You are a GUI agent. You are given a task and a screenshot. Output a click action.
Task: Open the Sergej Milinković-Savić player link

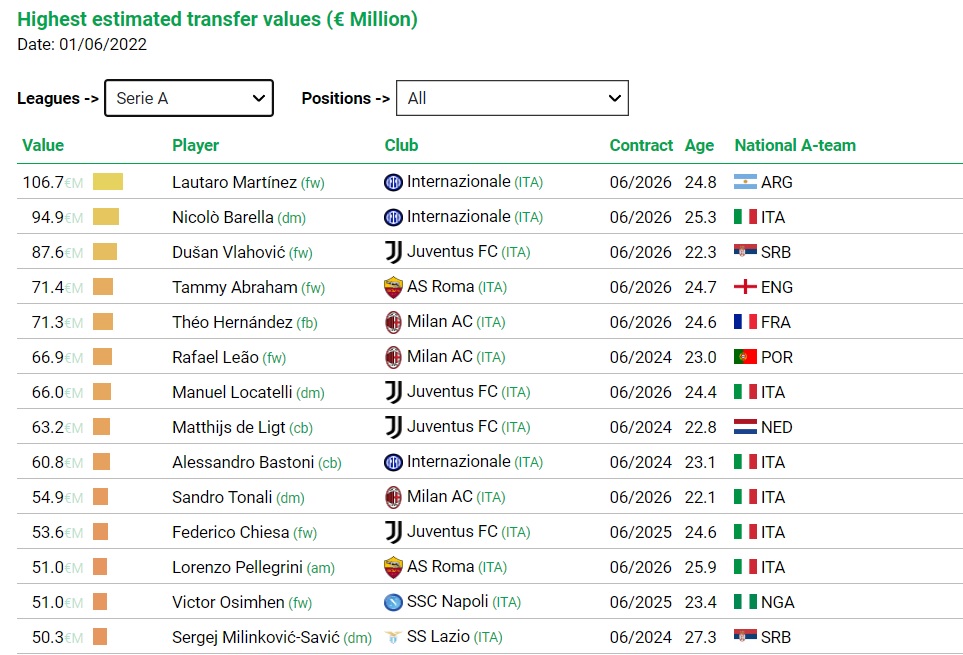(255, 637)
